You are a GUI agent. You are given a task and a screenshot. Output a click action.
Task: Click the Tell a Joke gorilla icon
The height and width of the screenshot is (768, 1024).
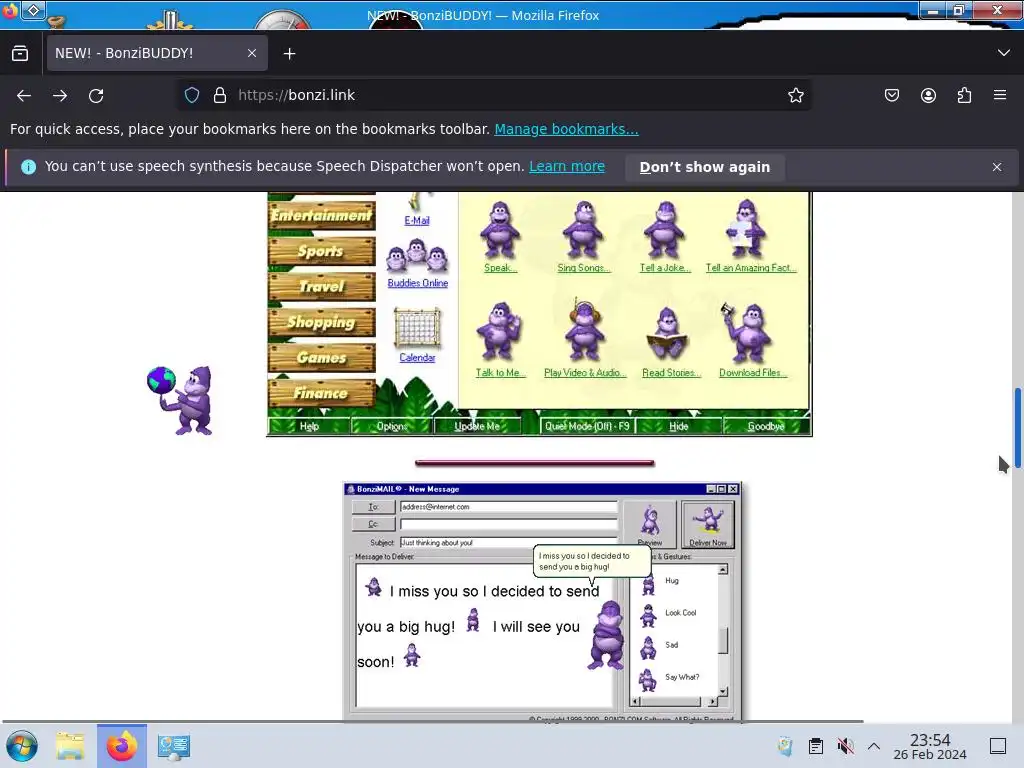coord(665,230)
